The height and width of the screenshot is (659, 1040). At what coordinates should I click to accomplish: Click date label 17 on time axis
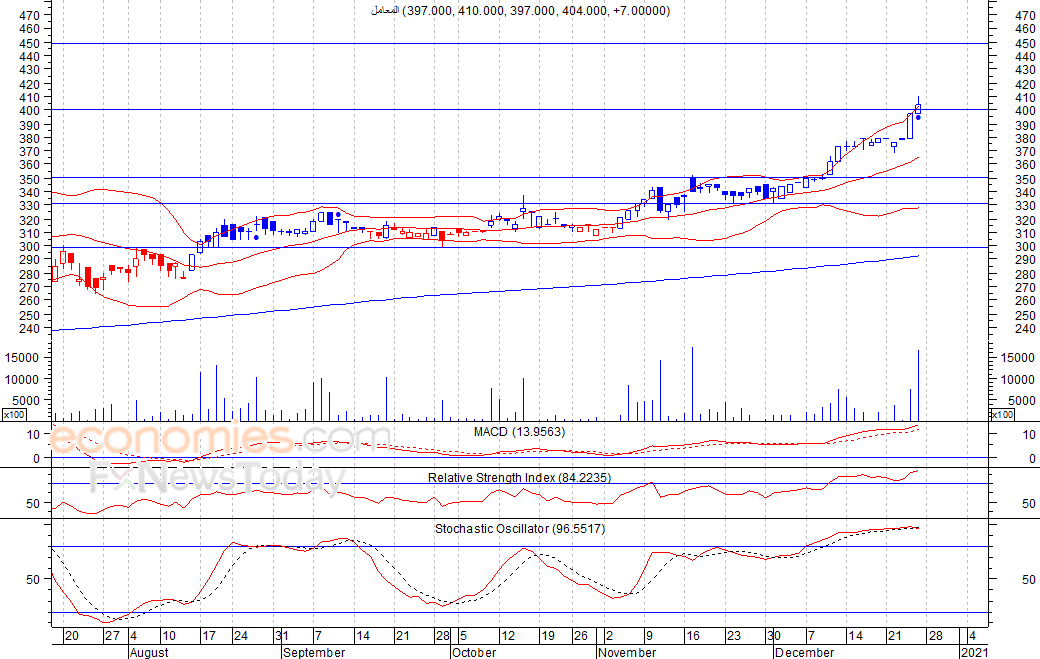tap(209, 636)
